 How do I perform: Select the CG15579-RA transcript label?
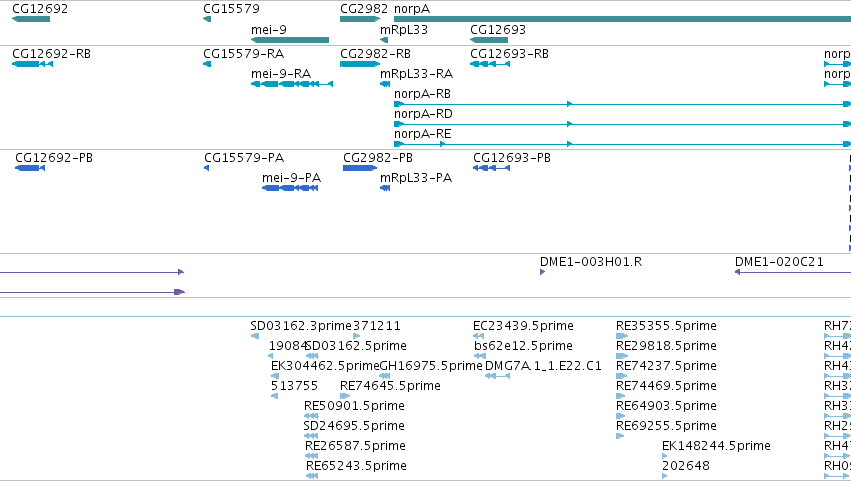tap(243, 54)
